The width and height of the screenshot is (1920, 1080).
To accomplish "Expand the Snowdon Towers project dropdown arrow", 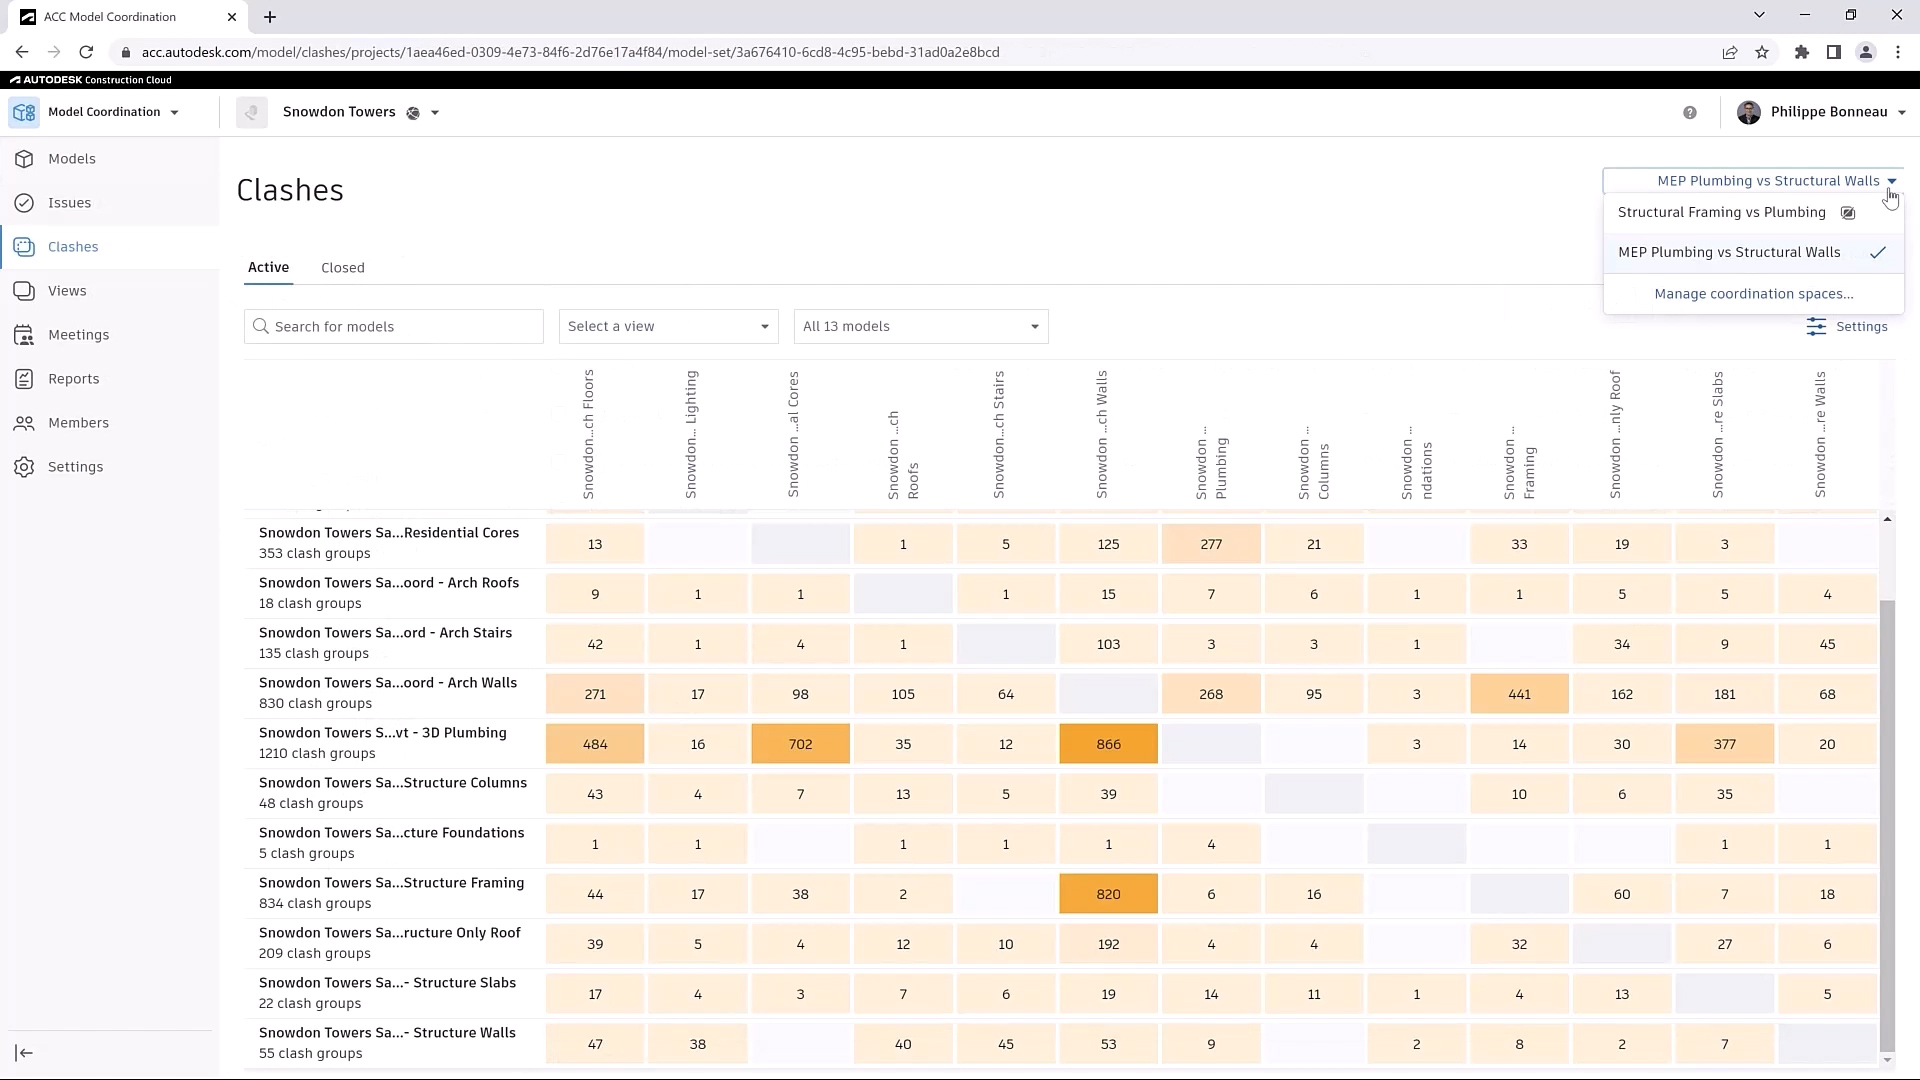I will coord(435,113).
